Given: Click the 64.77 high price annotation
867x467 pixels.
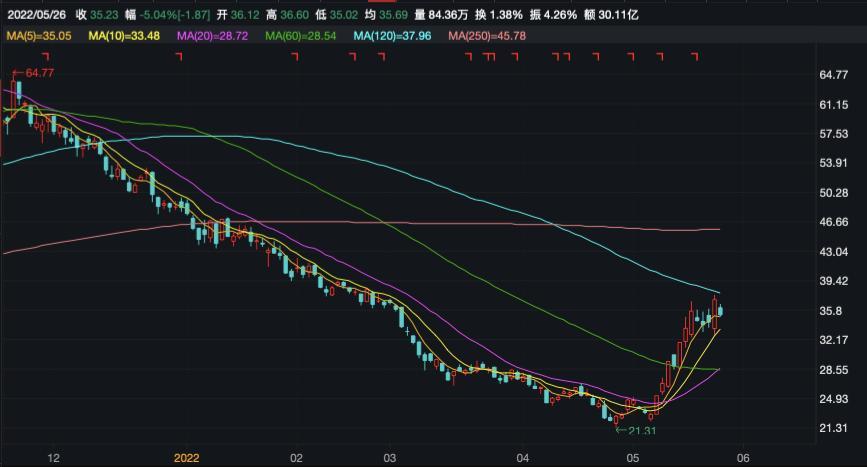Looking at the screenshot, I should tap(38, 73).
